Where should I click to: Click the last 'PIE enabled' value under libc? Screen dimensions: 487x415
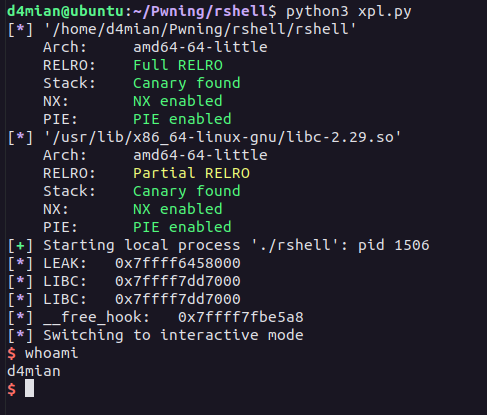click(x=182, y=227)
